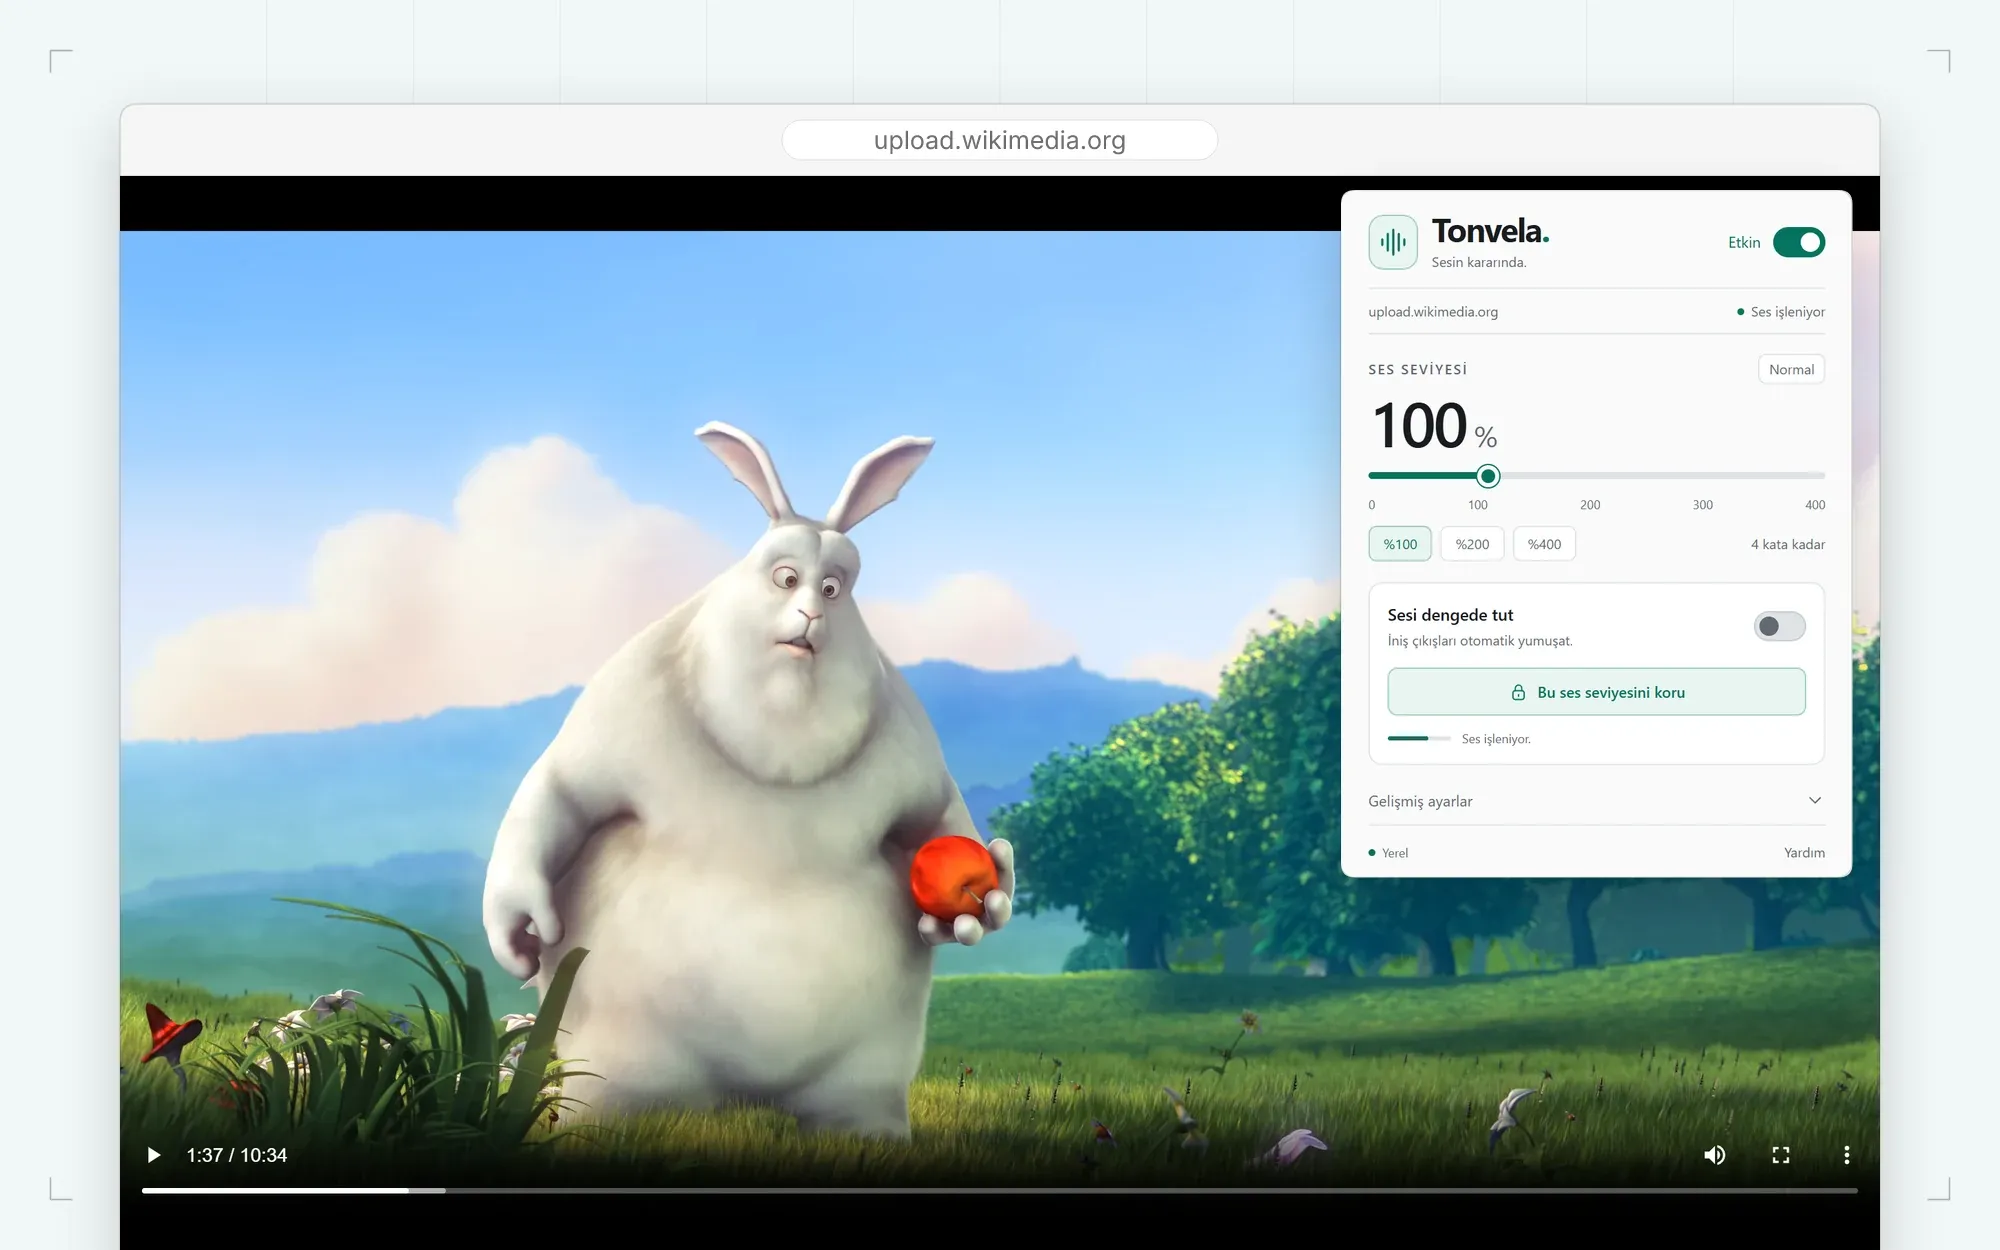Click the 400 mark under the slider
Viewport: 2000px width, 1250px height.
[1815, 505]
